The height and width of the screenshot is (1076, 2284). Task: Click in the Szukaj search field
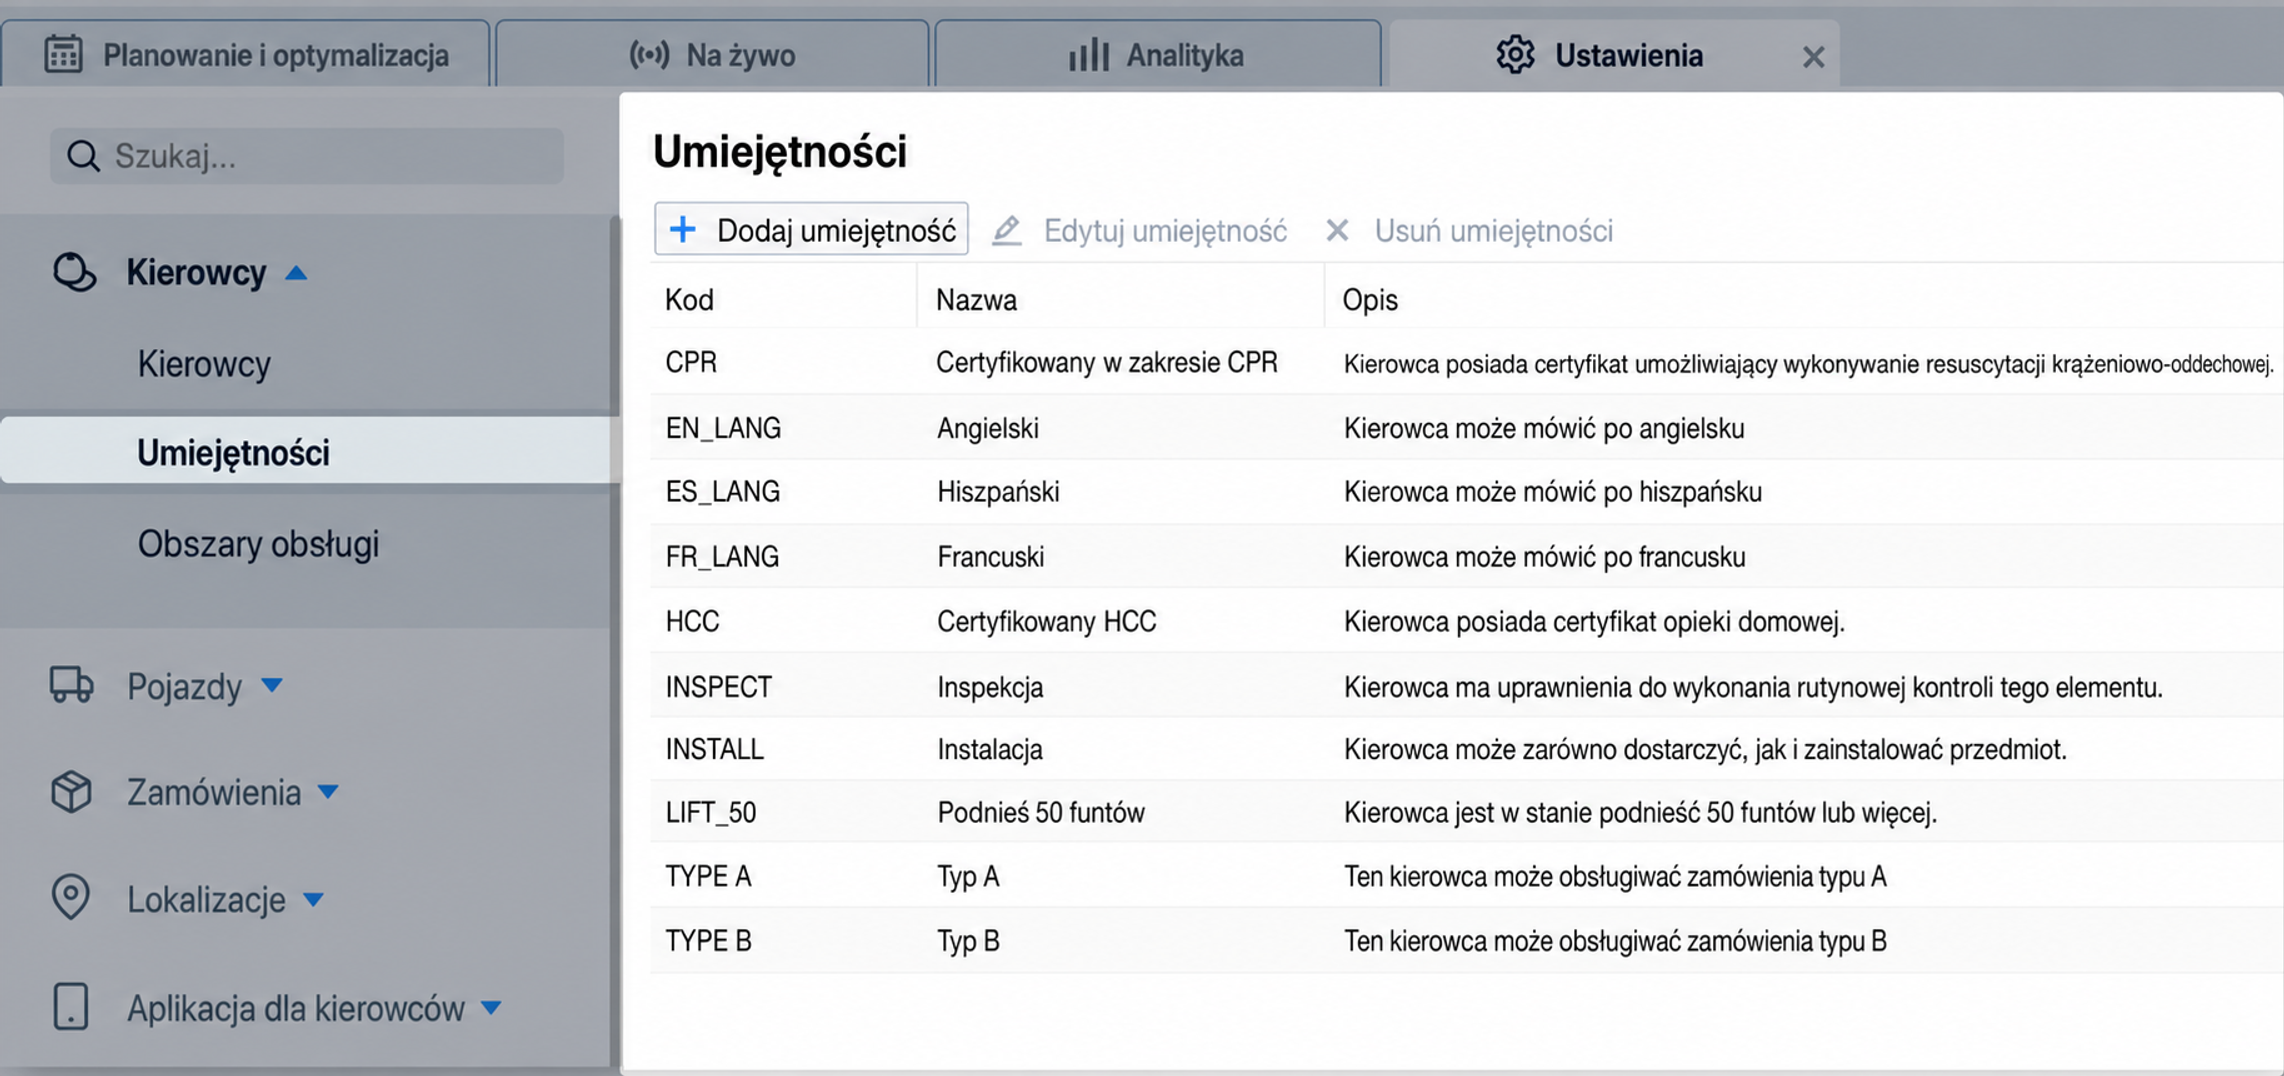click(307, 156)
